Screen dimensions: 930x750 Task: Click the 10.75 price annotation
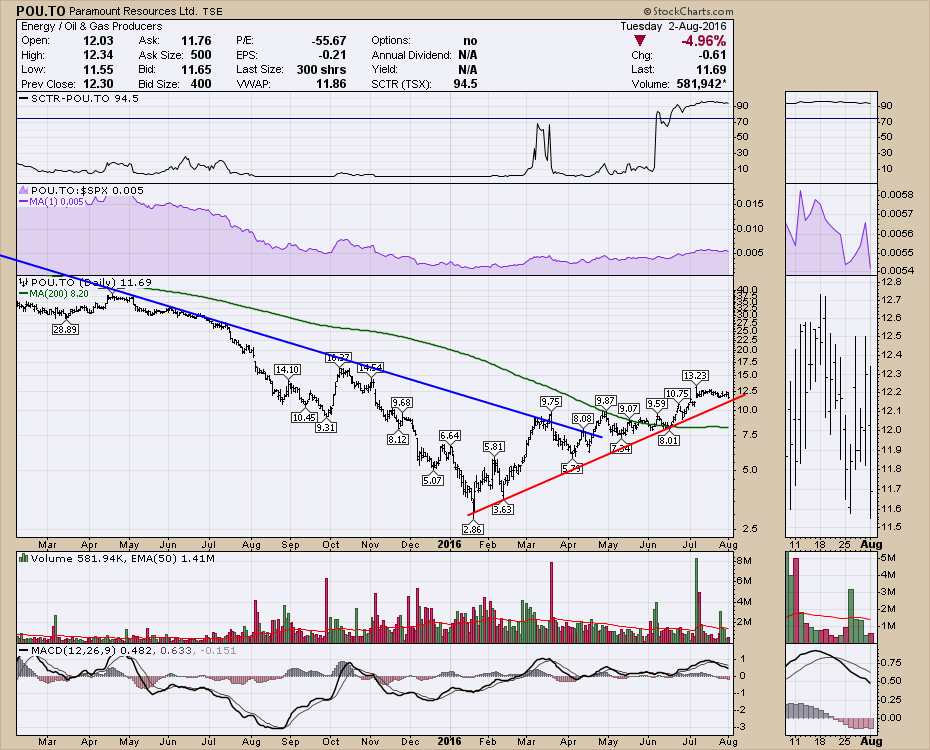pyautogui.click(x=677, y=393)
